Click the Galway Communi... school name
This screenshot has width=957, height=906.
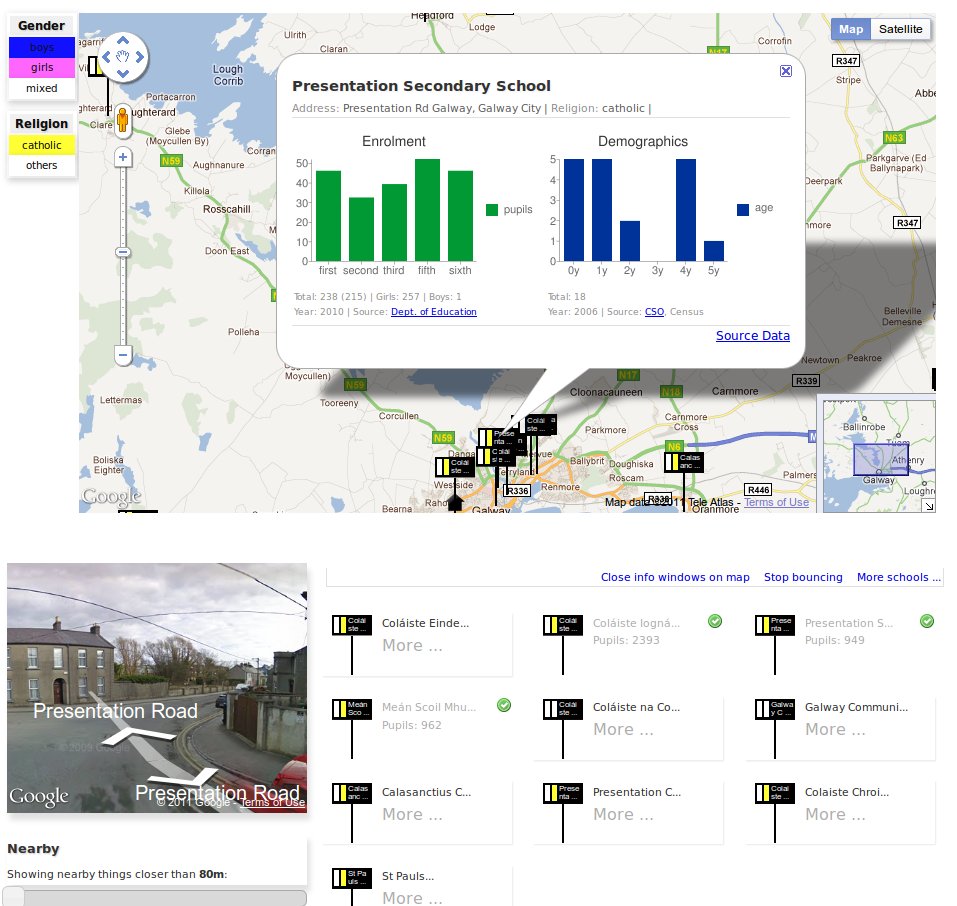click(856, 707)
